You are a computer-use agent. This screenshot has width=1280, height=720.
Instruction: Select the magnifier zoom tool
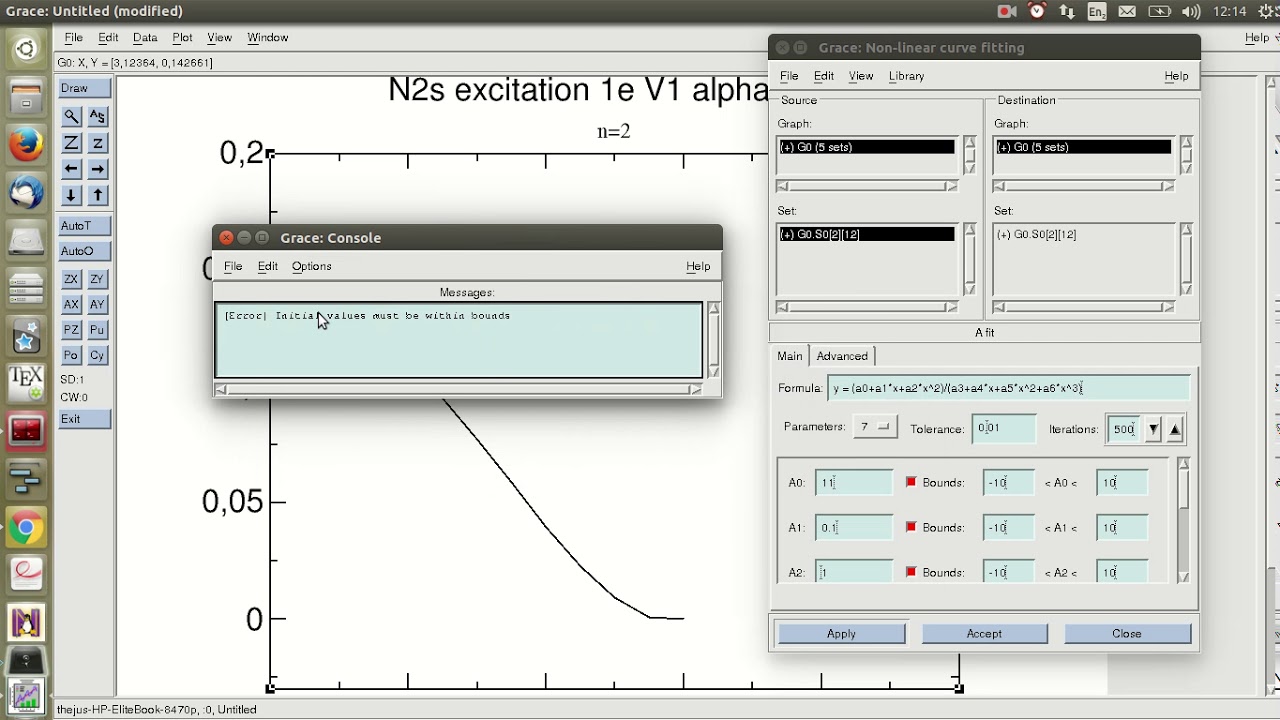point(72,117)
